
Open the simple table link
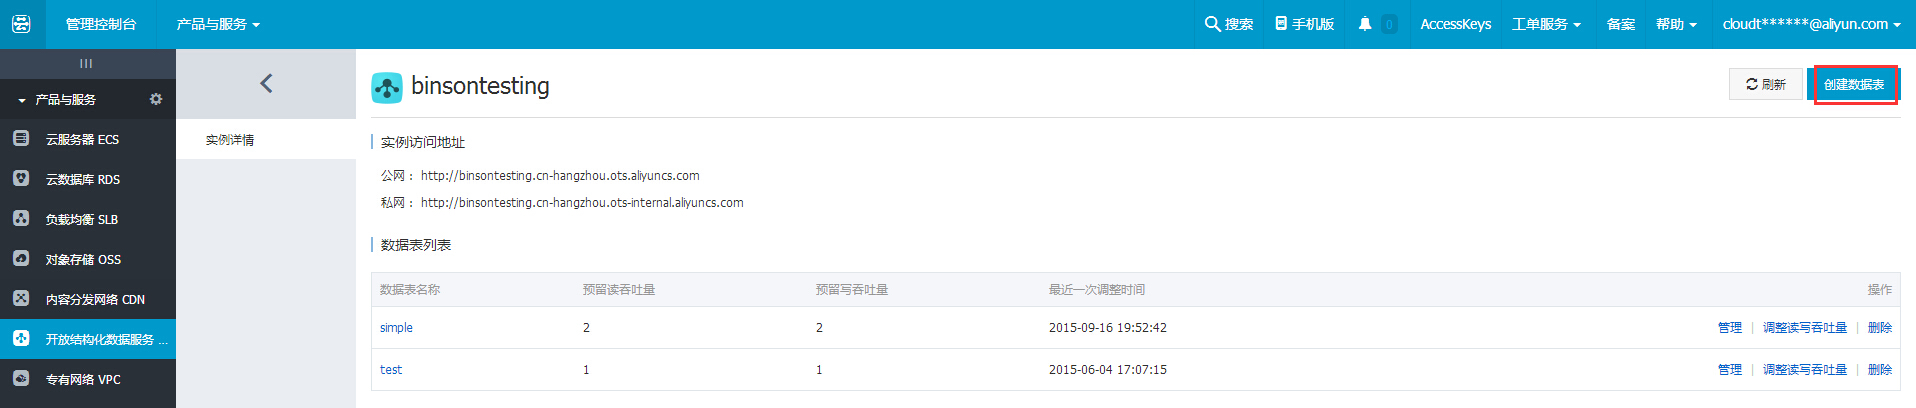point(396,328)
